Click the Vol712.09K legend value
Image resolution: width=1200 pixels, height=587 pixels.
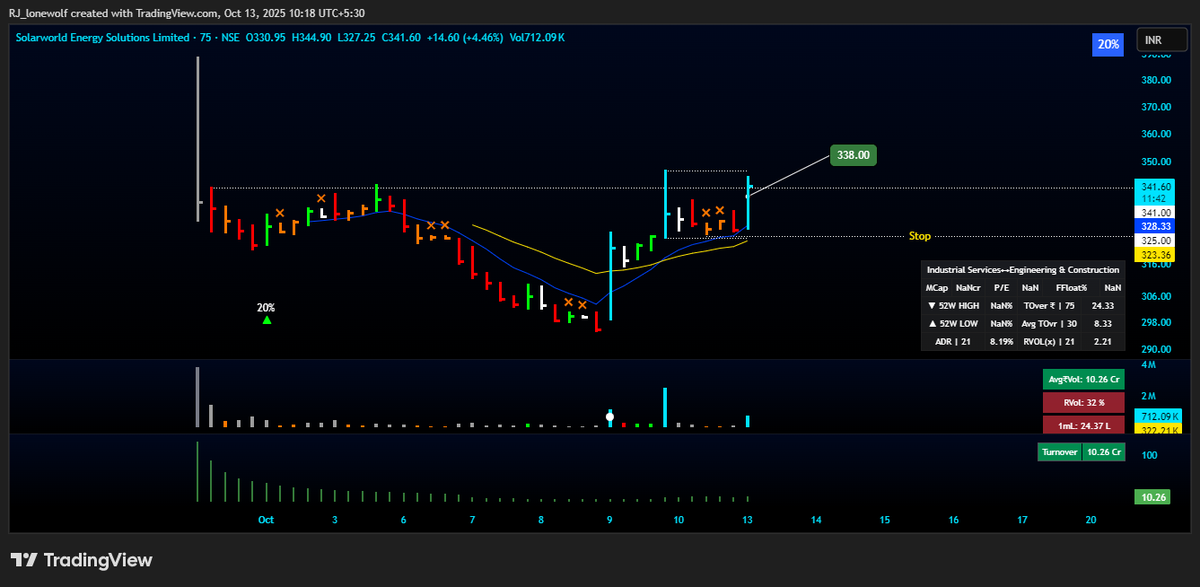tap(537, 37)
